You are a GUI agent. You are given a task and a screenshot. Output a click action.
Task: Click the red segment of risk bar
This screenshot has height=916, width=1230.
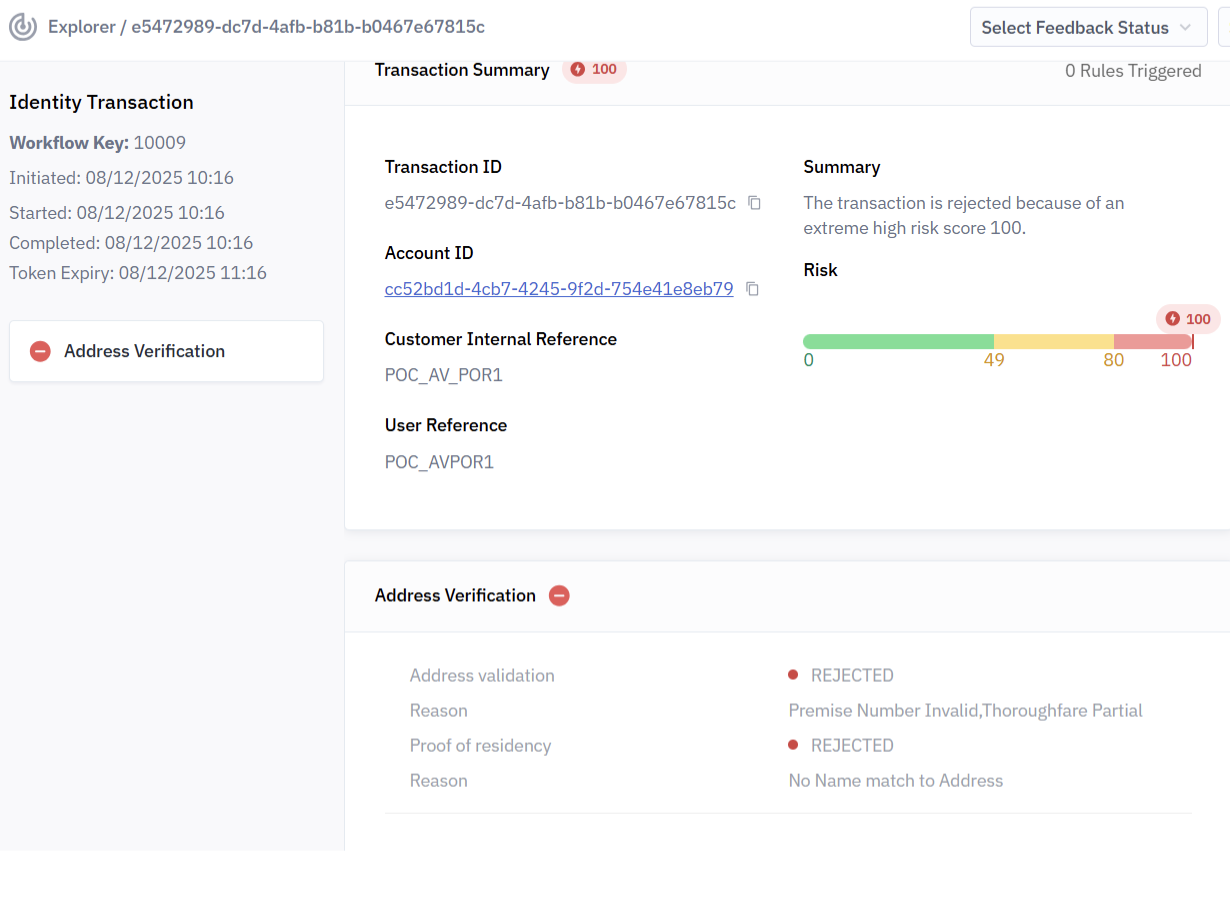(x=1151, y=341)
